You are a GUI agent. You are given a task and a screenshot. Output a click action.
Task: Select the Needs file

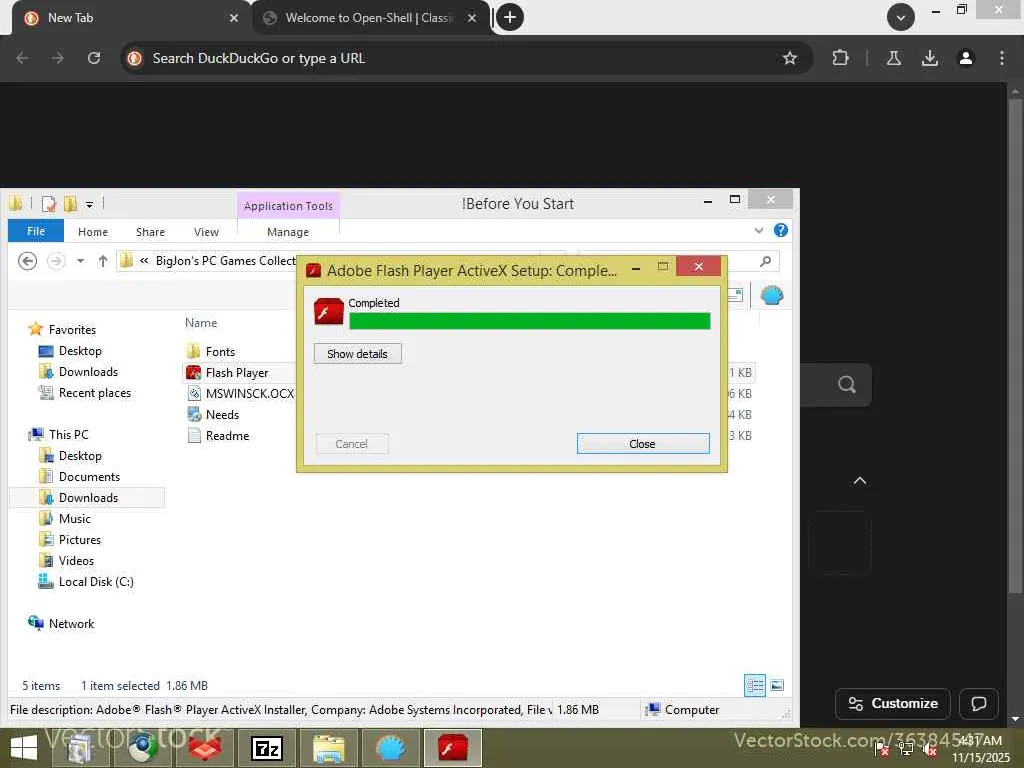click(x=222, y=414)
